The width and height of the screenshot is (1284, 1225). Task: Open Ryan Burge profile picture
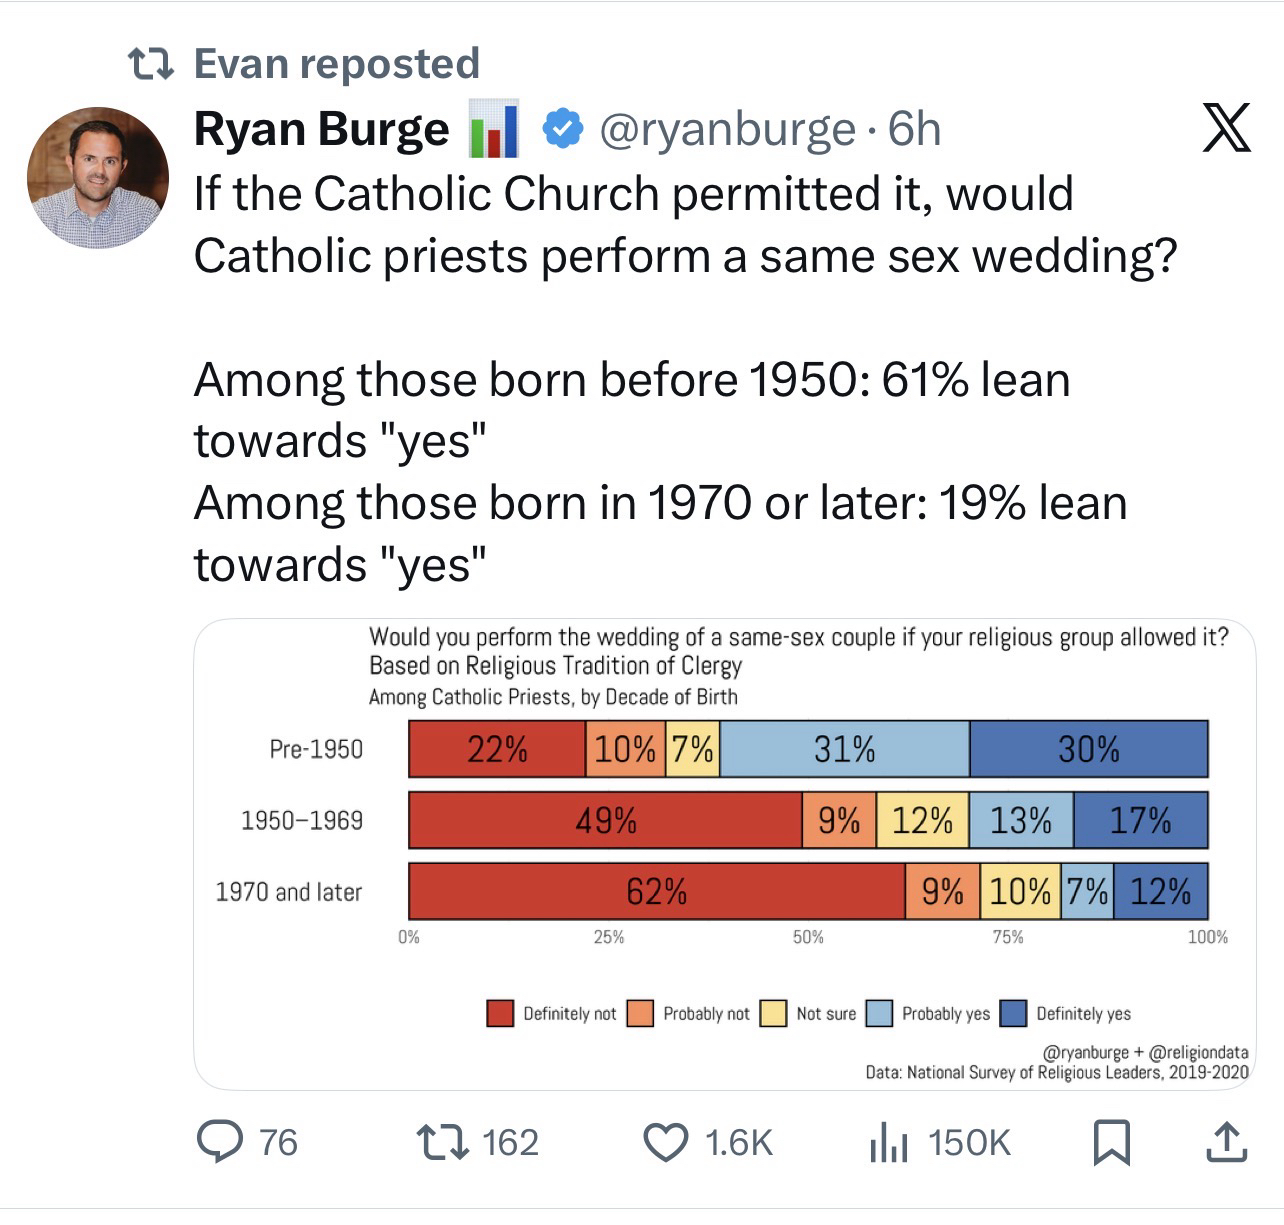pyautogui.click(x=98, y=178)
